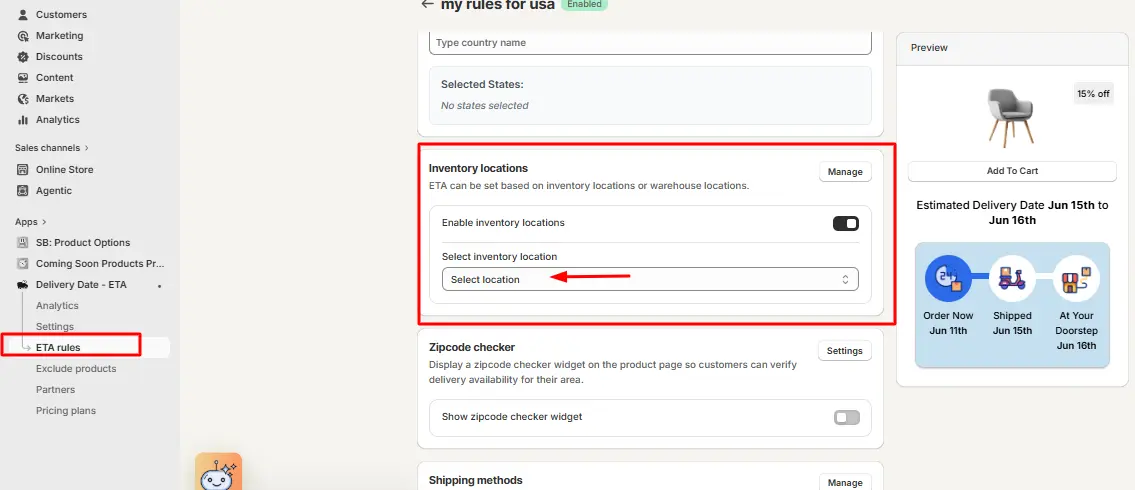Click the Content image icon
Viewport: 1135px width, 490px height.
pos(22,77)
